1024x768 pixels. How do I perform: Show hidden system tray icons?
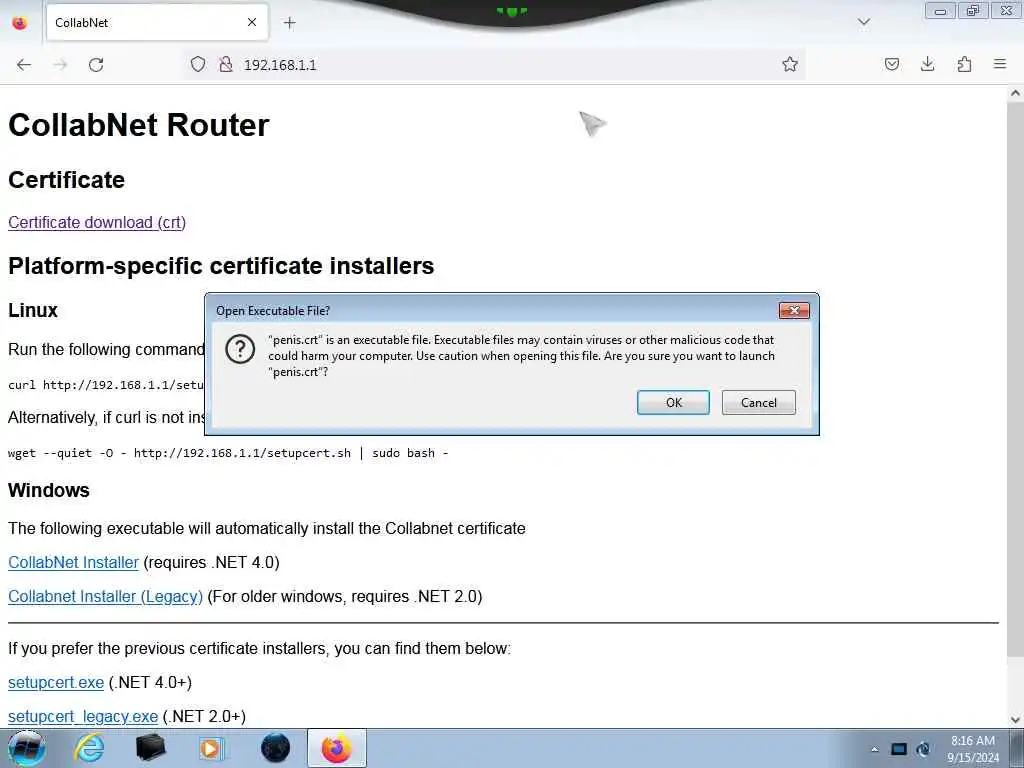[874, 750]
